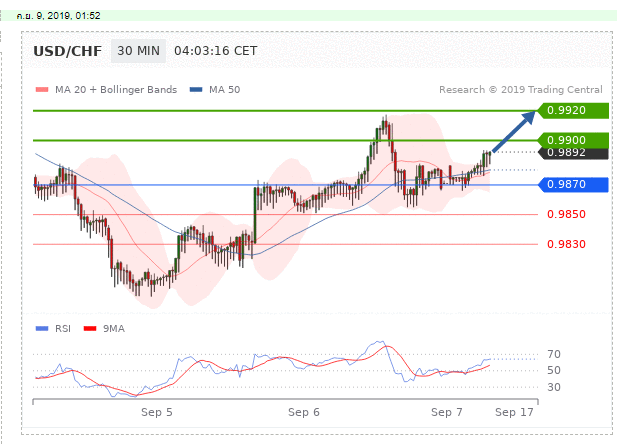The height and width of the screenshot is (446, 617).
Task: Click the Sep 17 date axis label
Action: tap(514, 412)
